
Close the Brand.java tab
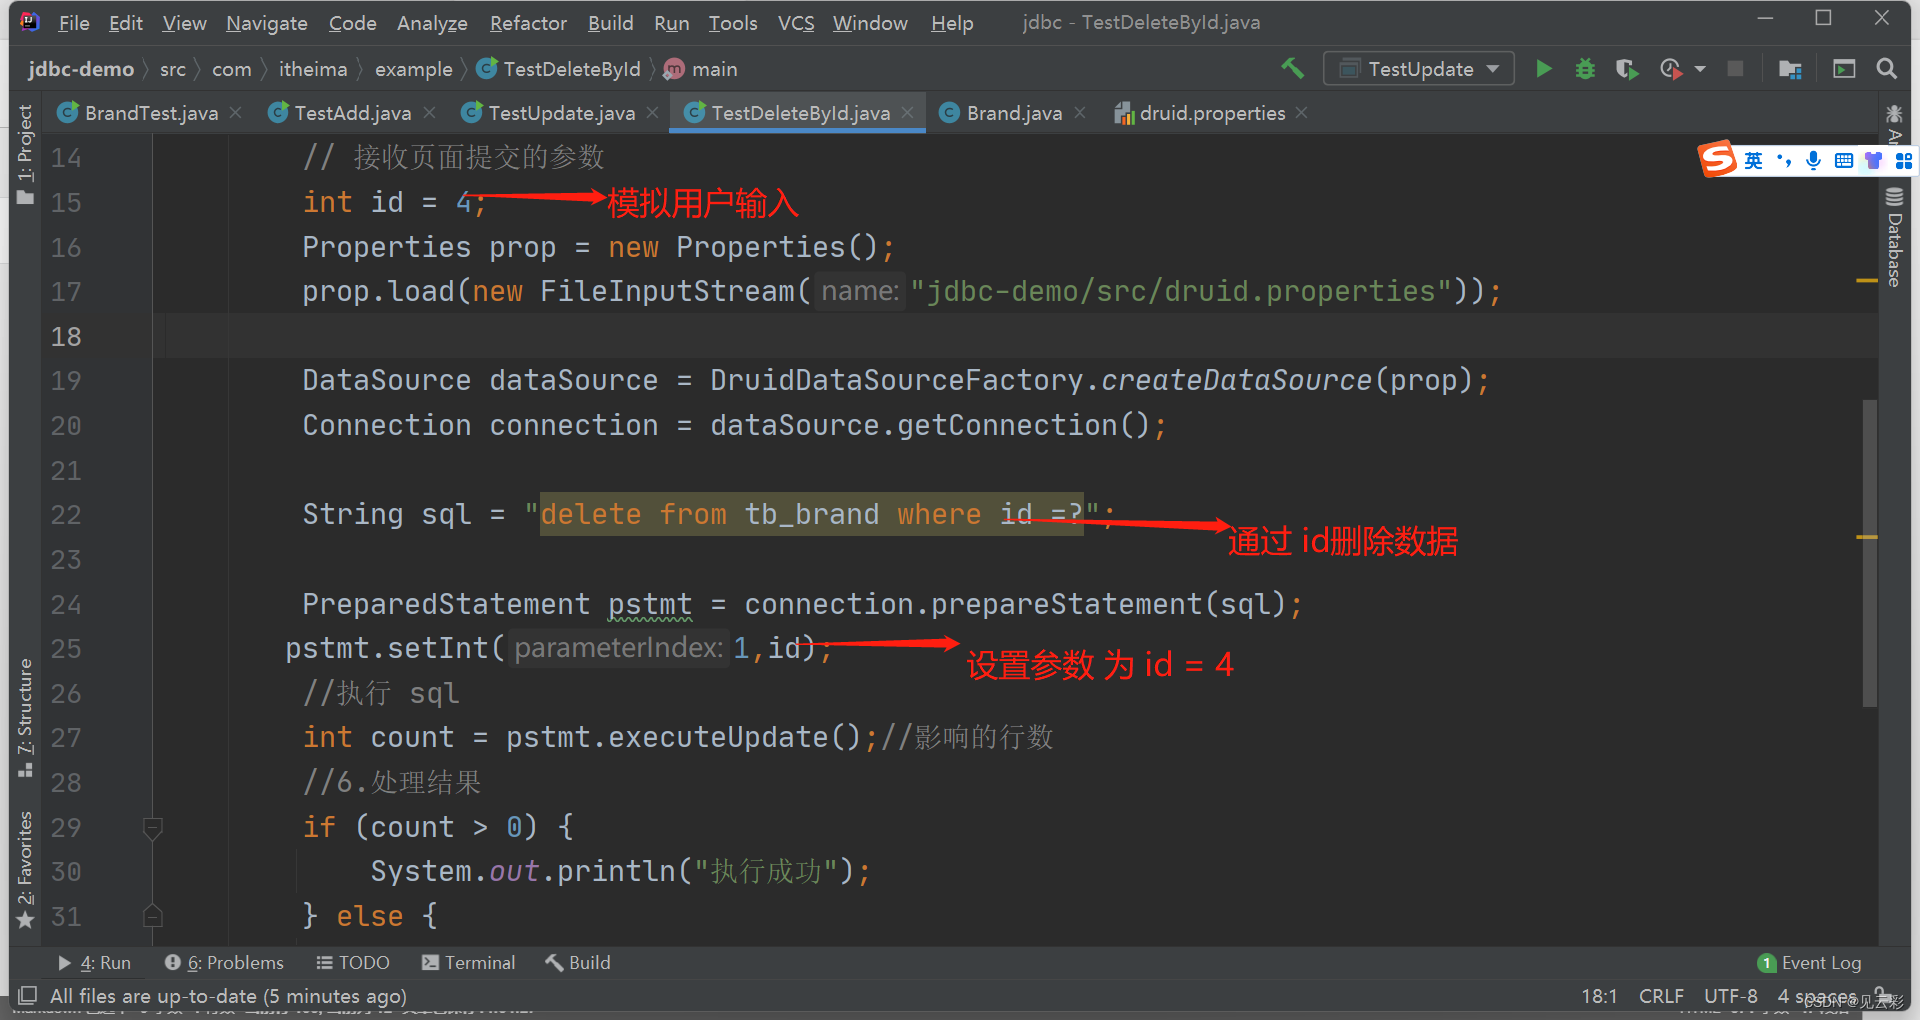pos(1080,113)
